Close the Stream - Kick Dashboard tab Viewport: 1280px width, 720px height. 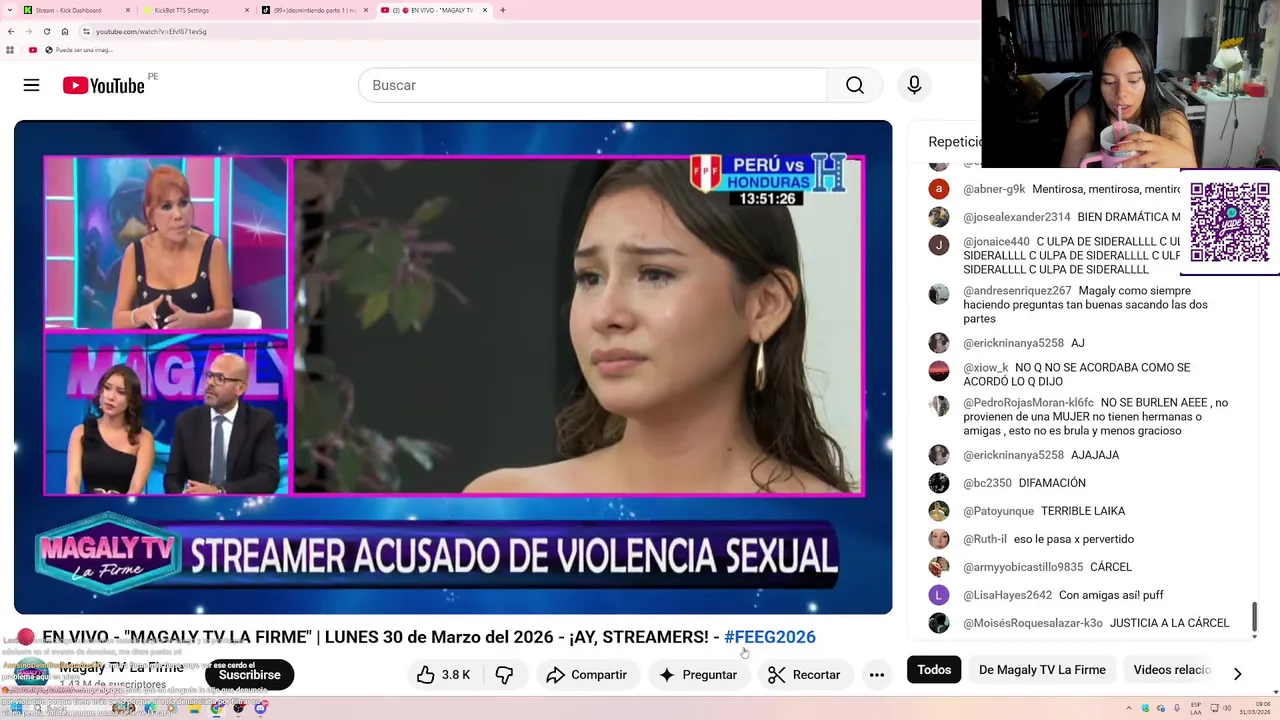128,10
